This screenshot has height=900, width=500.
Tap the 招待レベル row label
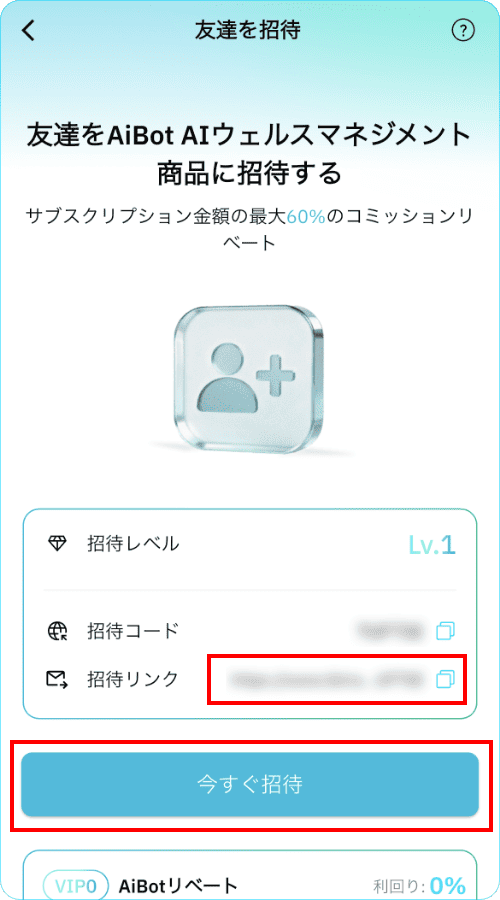133,544
